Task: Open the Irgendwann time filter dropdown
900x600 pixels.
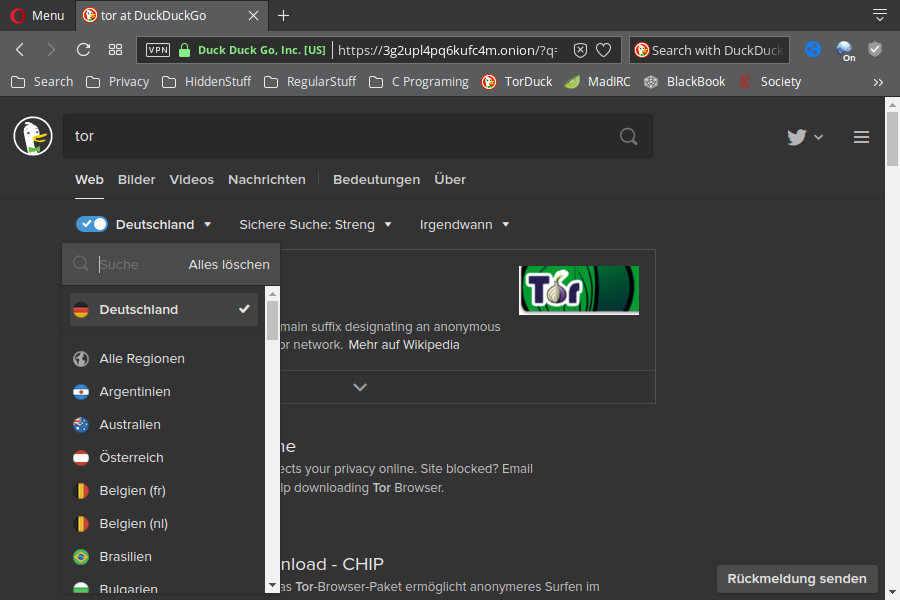Action: pyautogui.click(x=464, y=224)
